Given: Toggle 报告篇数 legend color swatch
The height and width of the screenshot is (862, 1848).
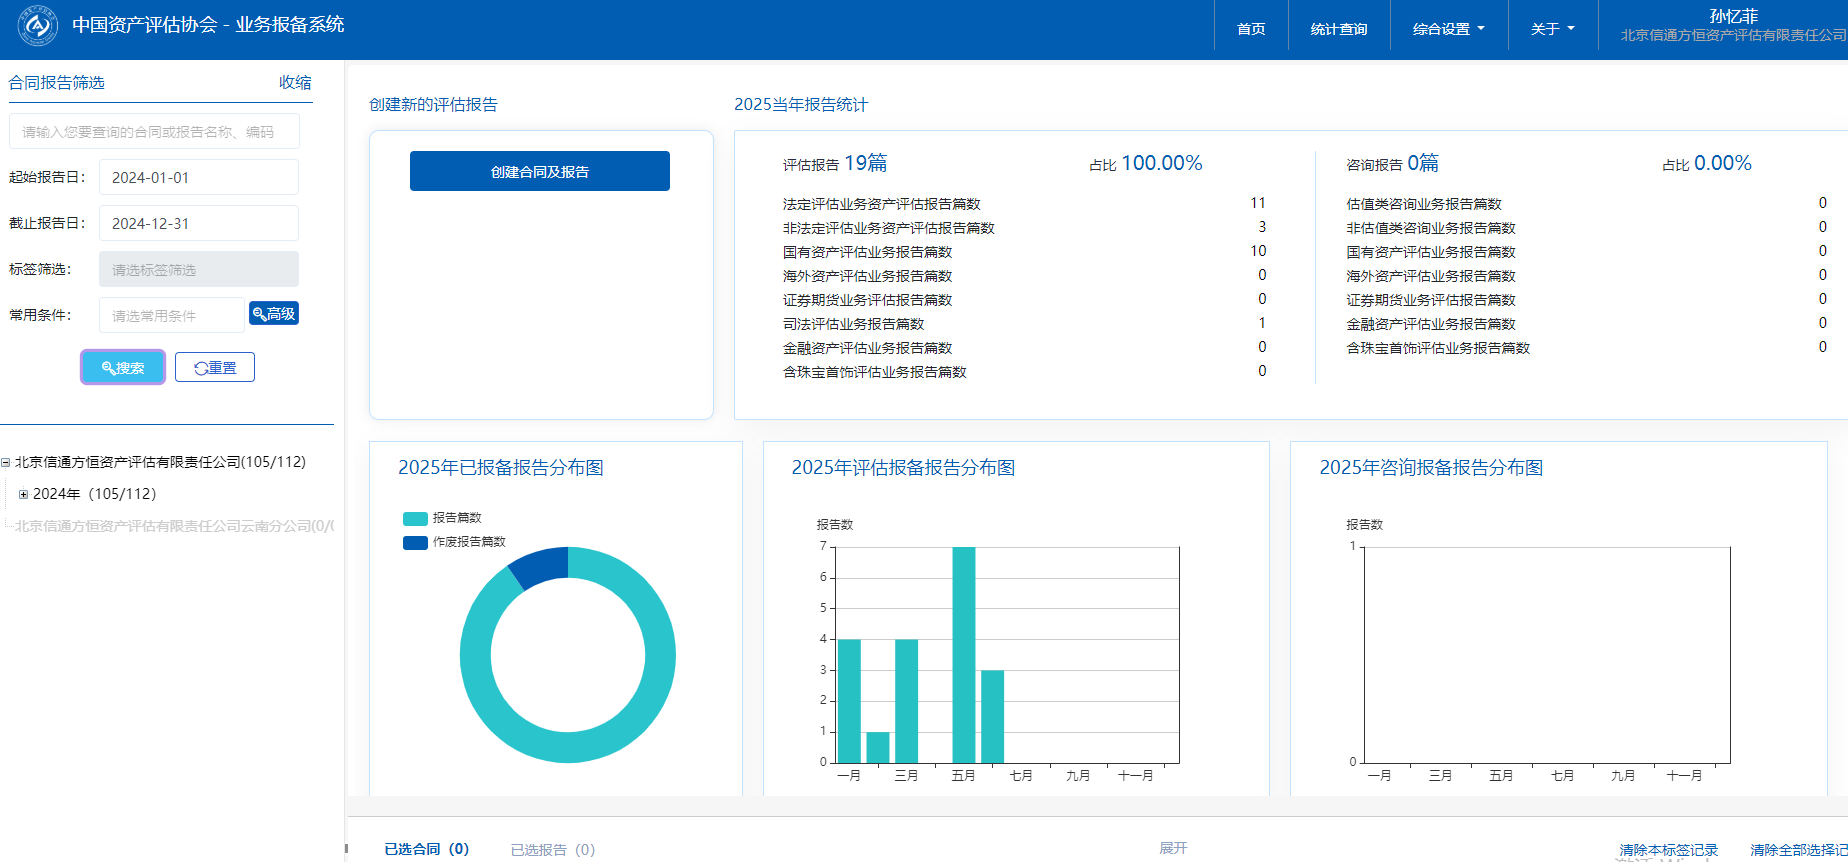Looking at the screenshot, I should [415, 518].
